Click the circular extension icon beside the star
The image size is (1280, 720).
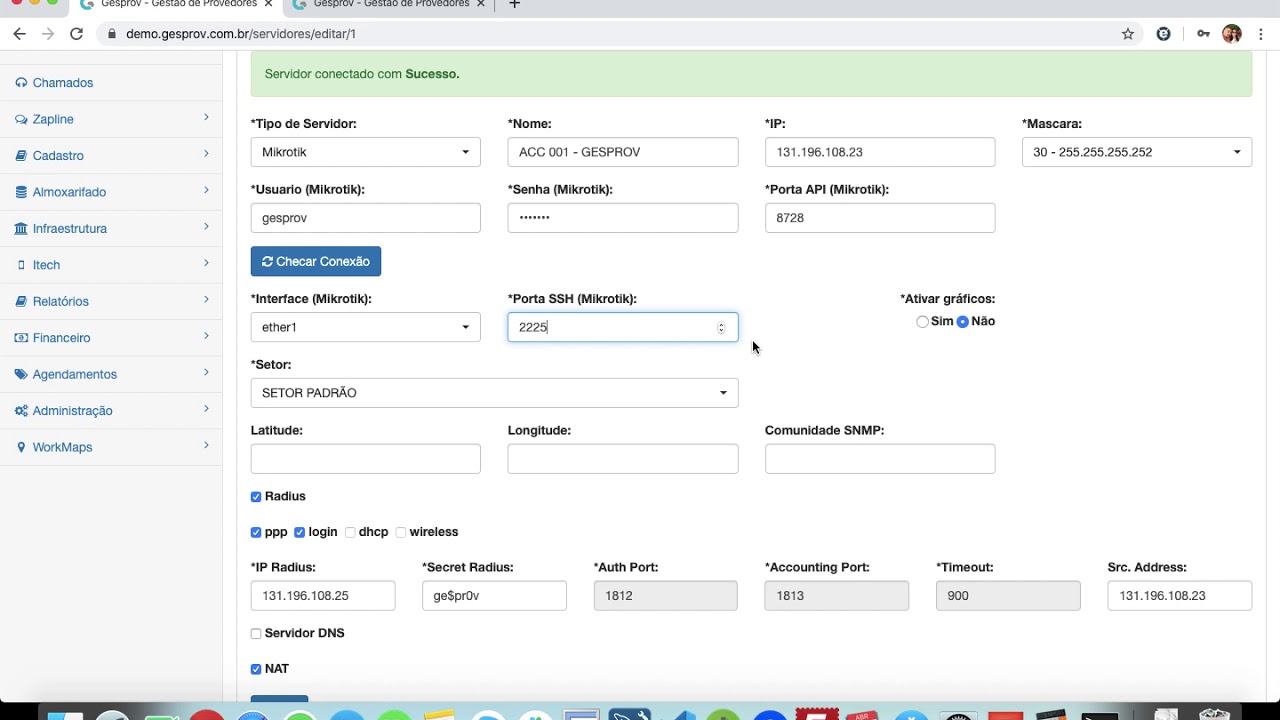point(1163,34)
